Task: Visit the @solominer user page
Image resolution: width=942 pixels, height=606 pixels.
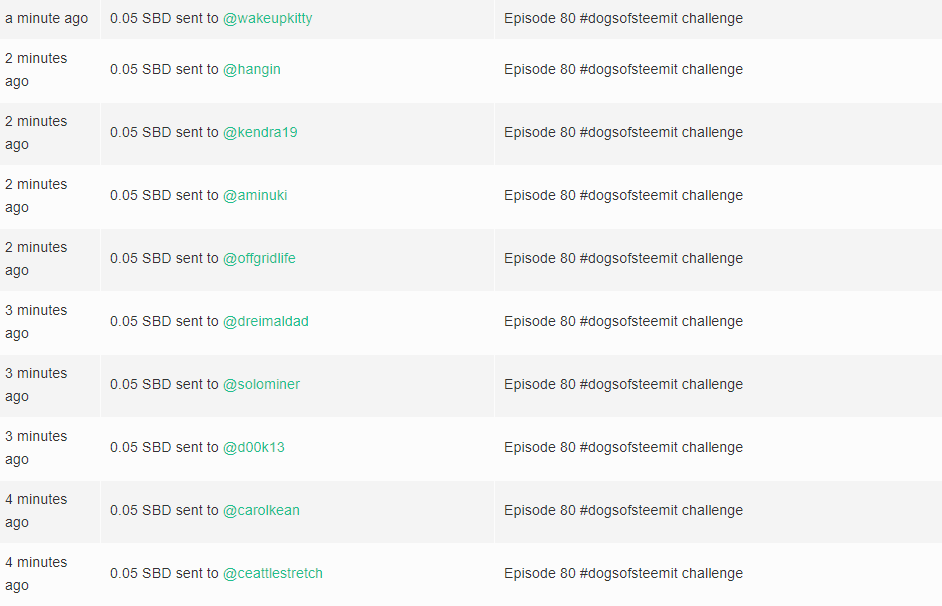Action: tap(261, 384)
